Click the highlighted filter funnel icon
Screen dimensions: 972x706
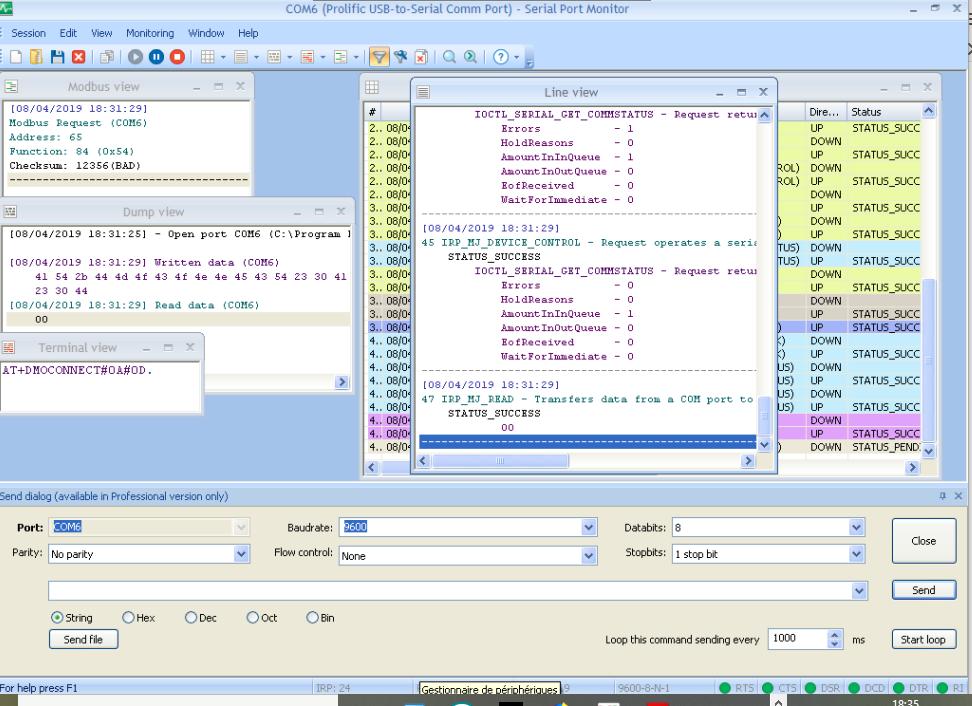379,57
